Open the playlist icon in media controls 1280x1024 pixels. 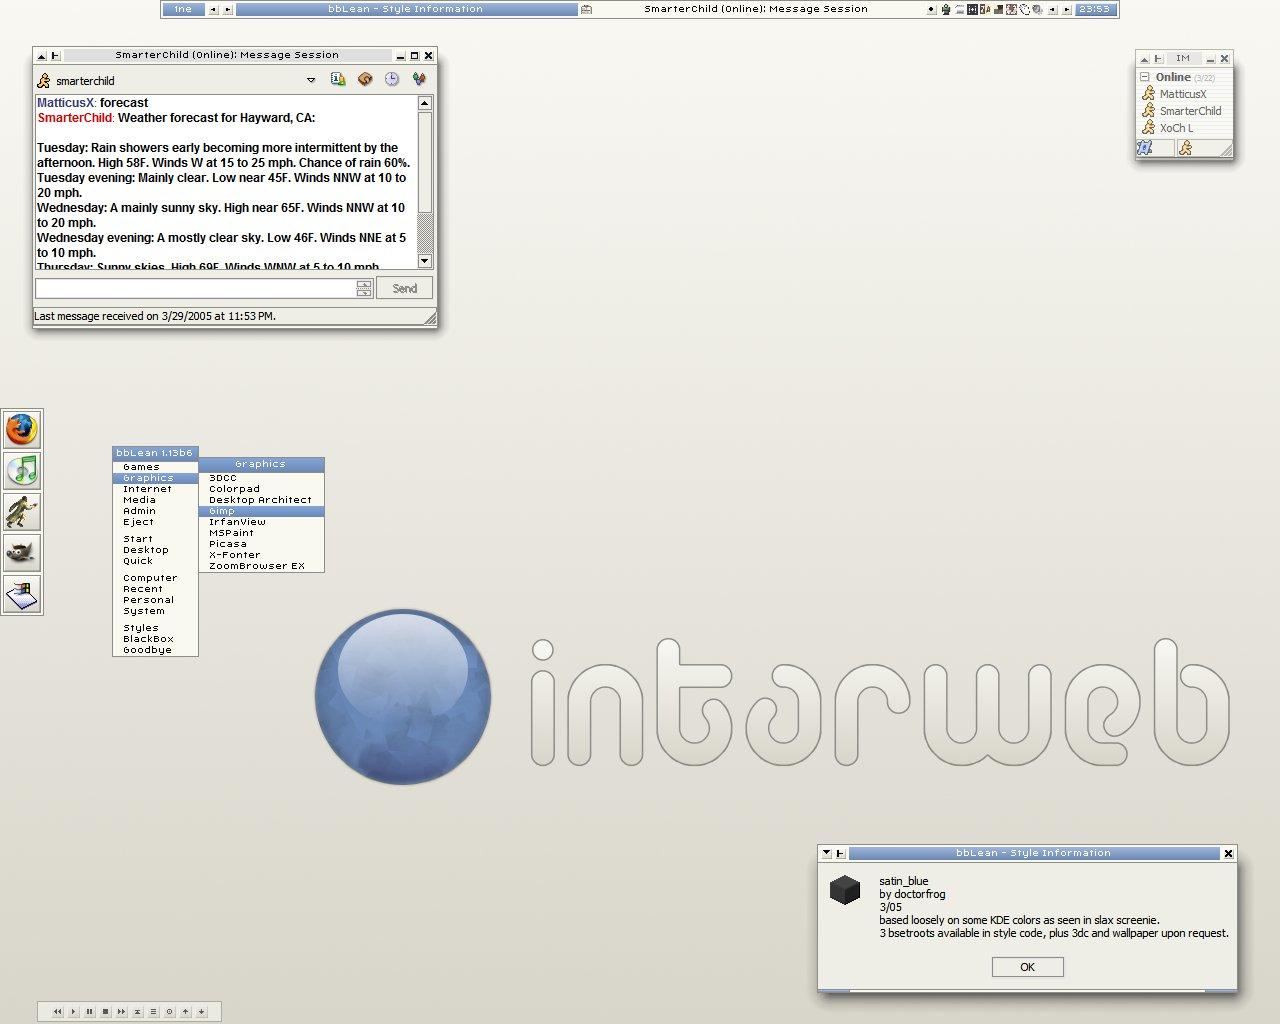153,1011
